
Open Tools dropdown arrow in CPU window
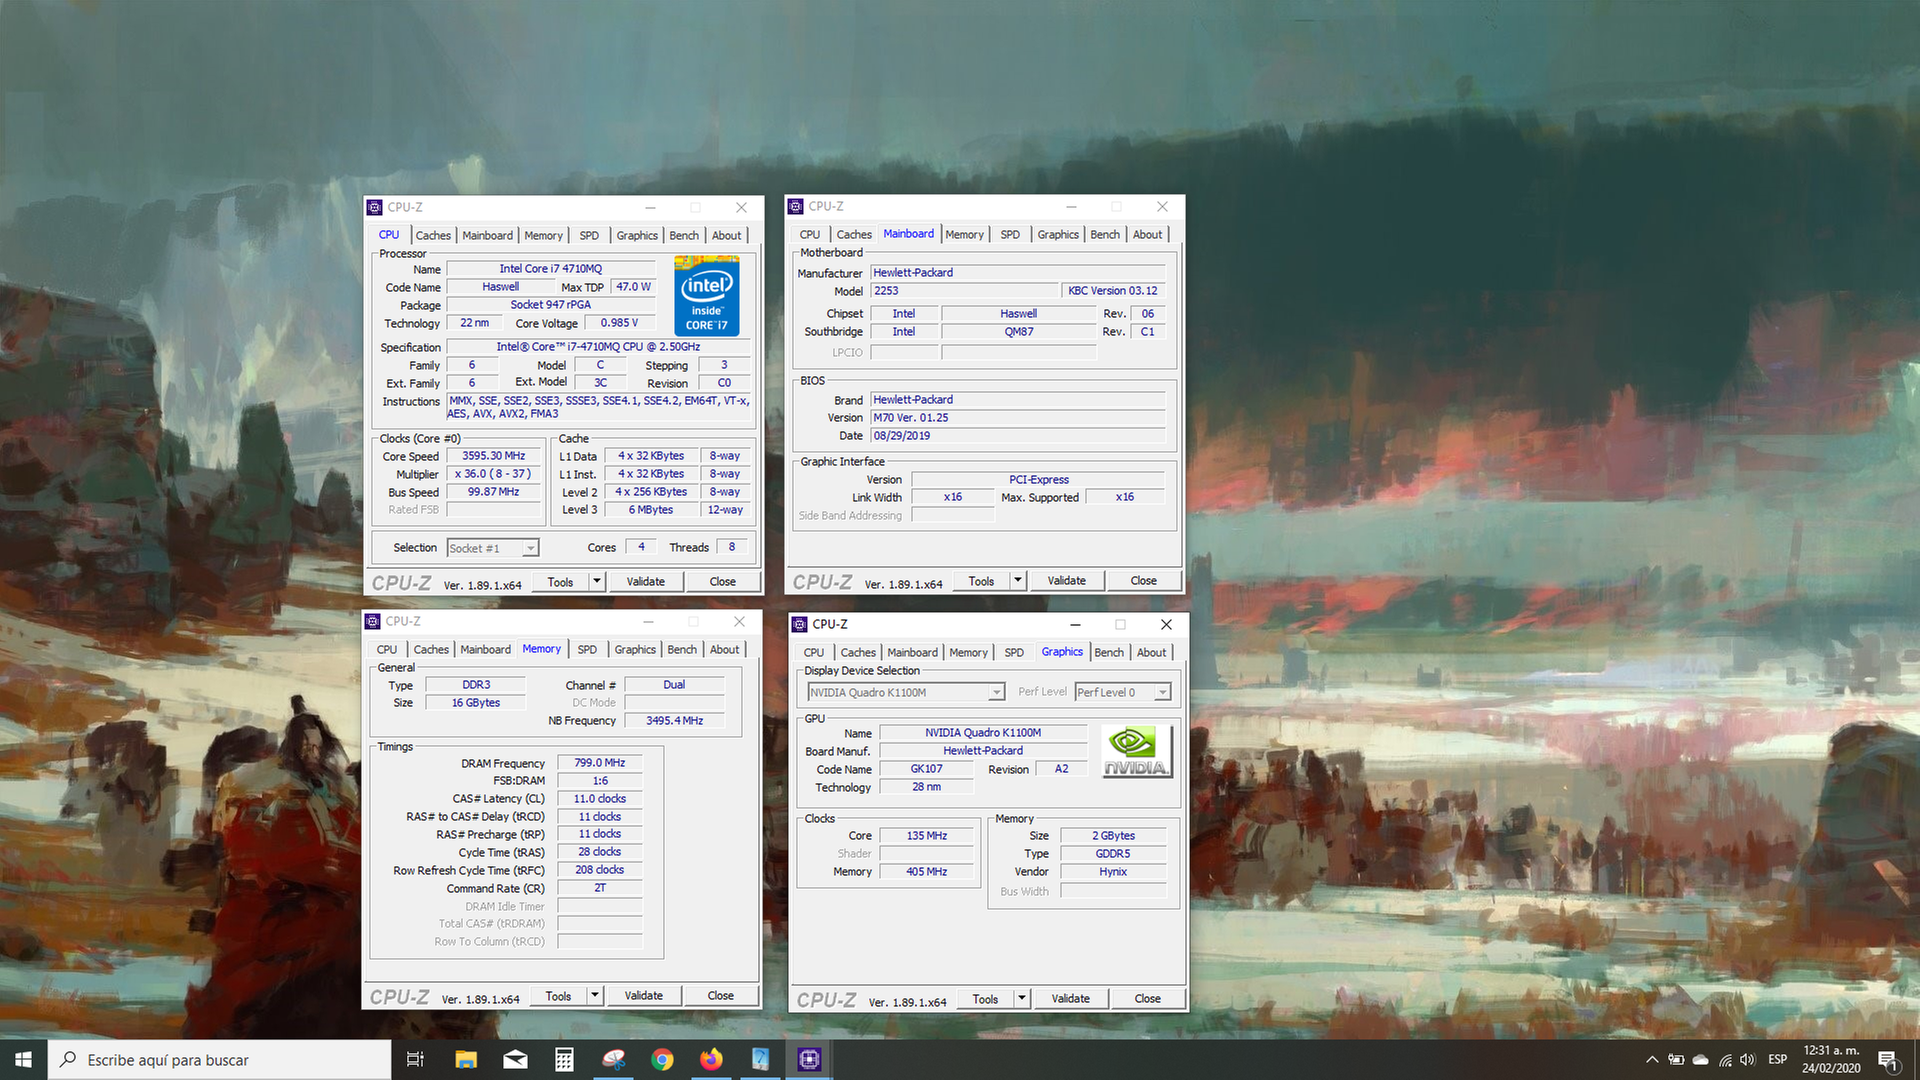click(x=597, y=581)
